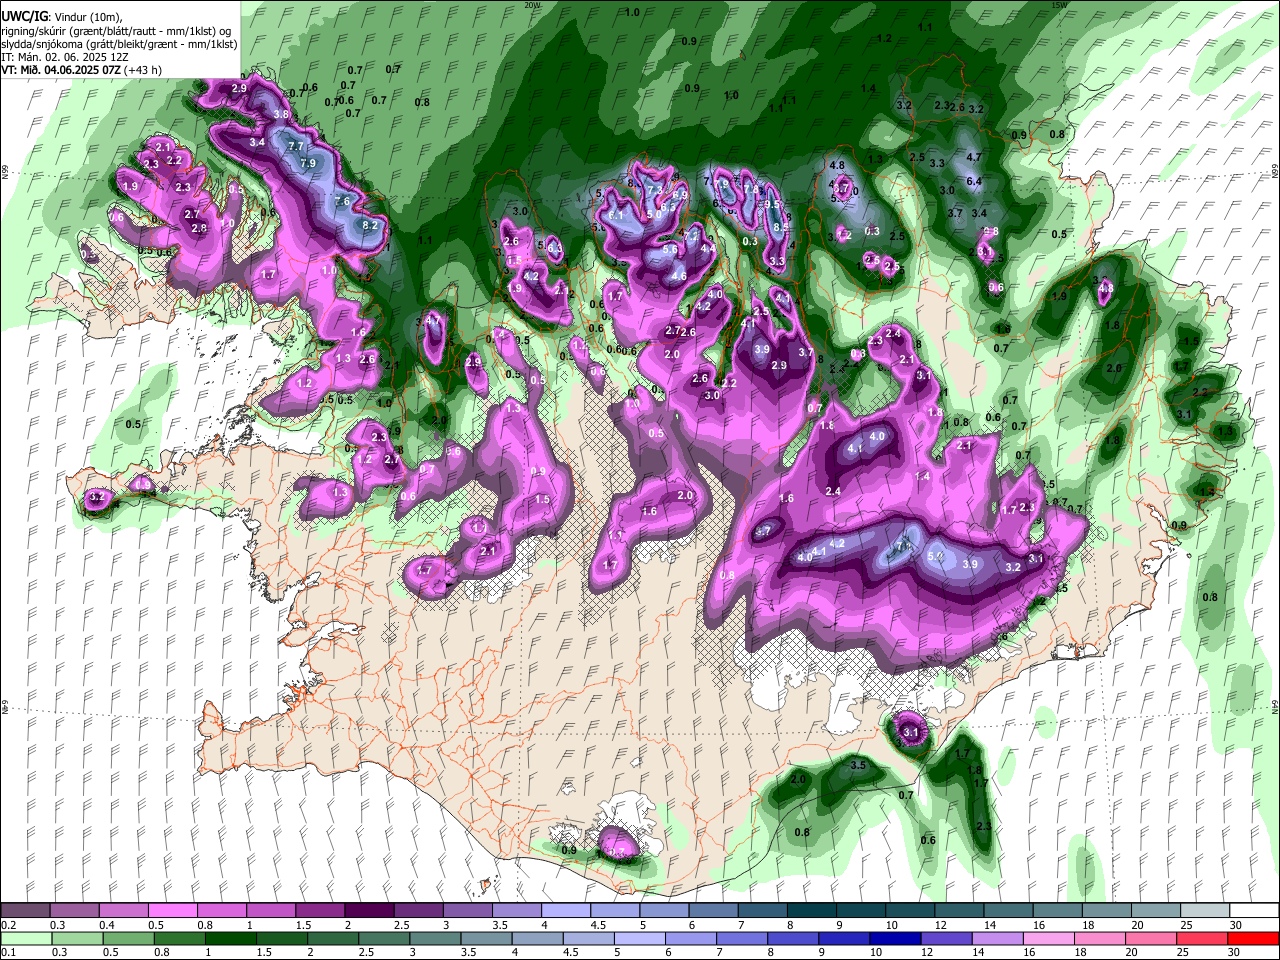Click the orchid swatch between 0.4 and 0.5 on the snow scale
Screen dimensions: 1280x960
[123, 910]
